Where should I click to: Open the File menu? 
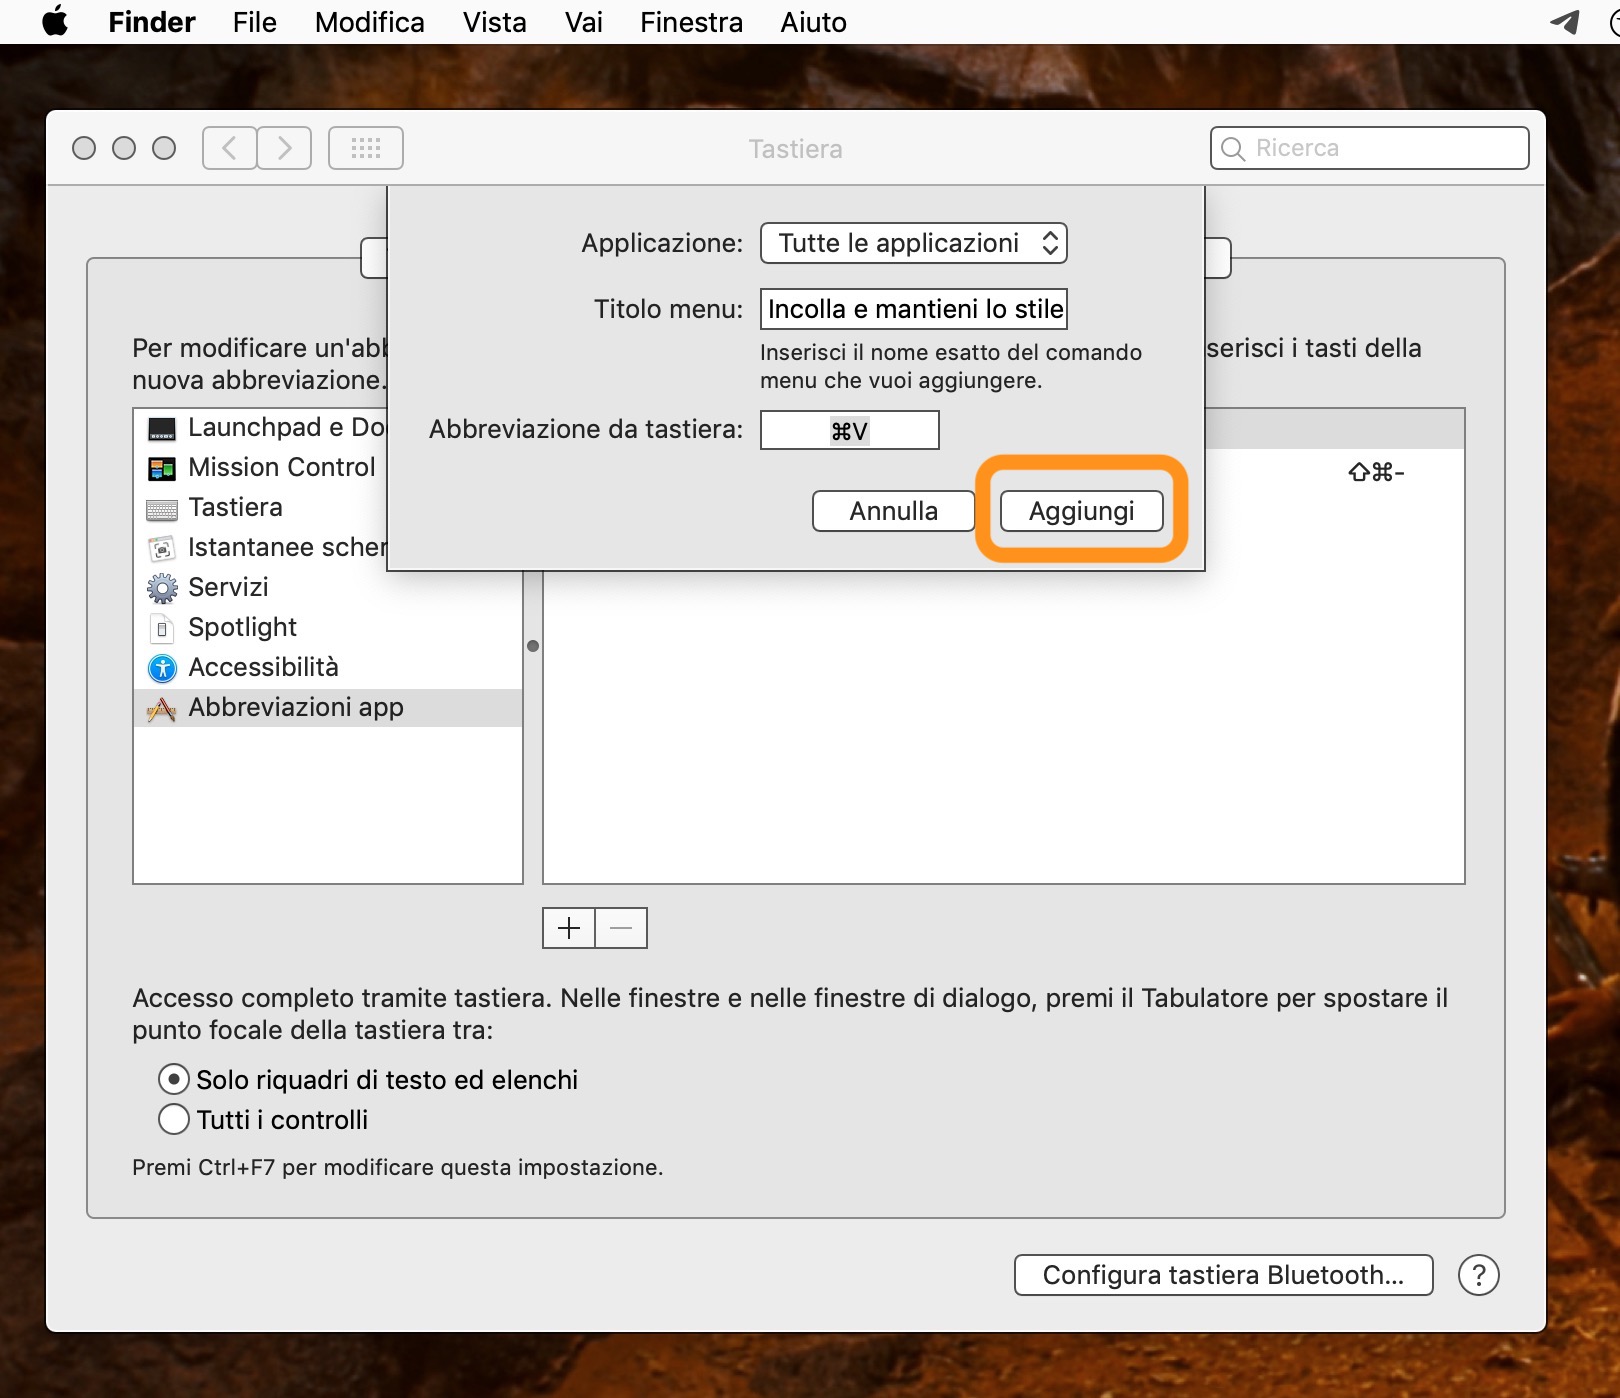255,22
